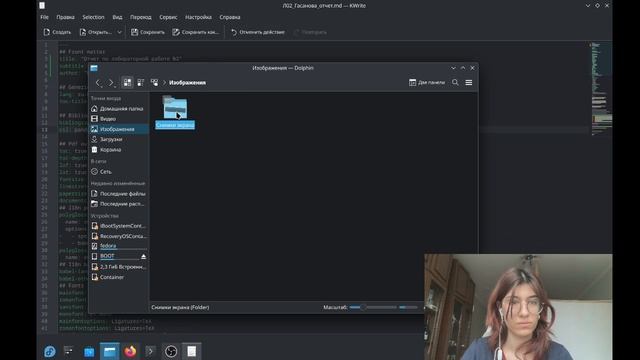Adjust Dolphin zoom (Масштаб) slider
The width and height of the screenshot is (640, 360).
coord(373,307)
